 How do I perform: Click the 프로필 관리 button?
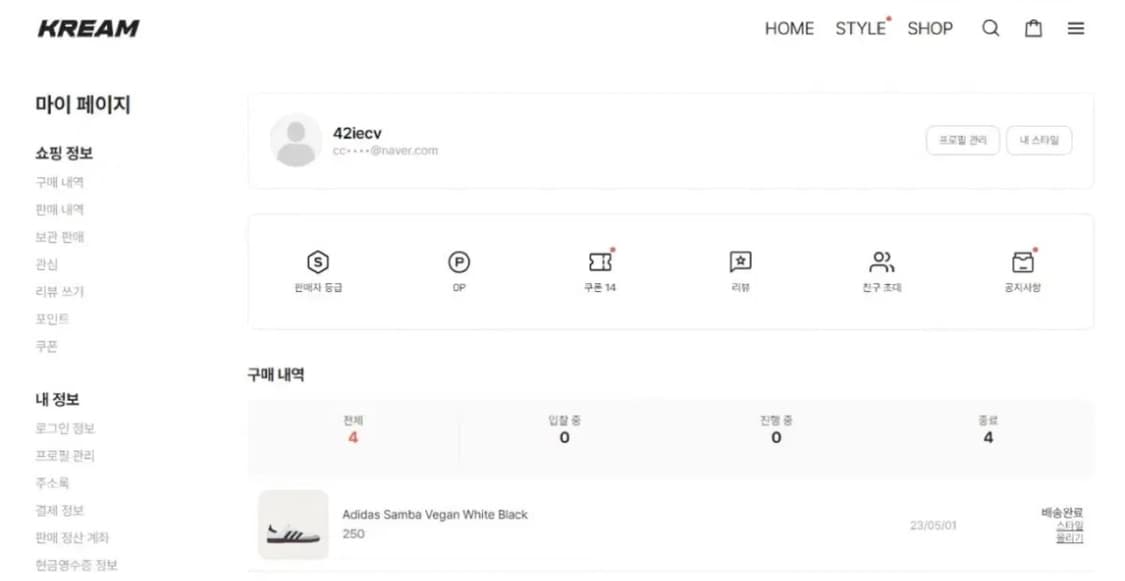(962, 140)
